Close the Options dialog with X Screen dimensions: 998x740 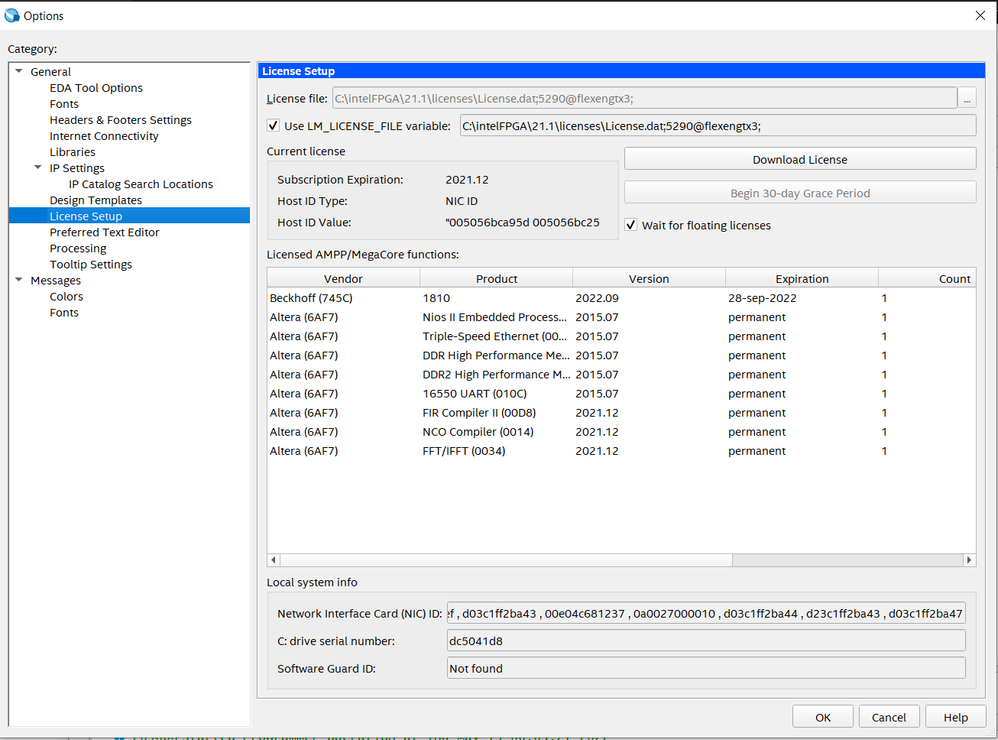pyautogui.click(x=979, y=15)
